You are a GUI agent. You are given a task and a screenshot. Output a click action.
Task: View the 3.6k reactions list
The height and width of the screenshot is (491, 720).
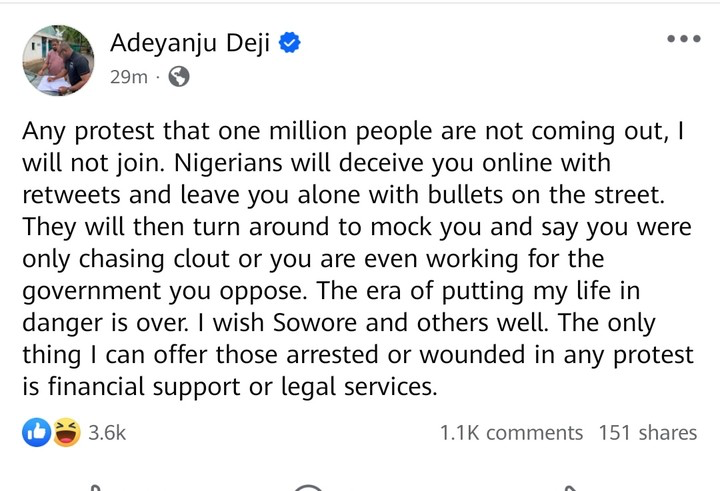(107, 433)
